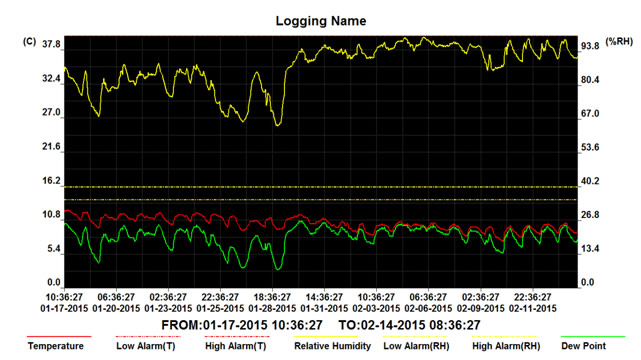Click the (C) left axis unit label
The width and height of the screenshot is (641, 360).
pyautogui.click(x=29, y=41)
